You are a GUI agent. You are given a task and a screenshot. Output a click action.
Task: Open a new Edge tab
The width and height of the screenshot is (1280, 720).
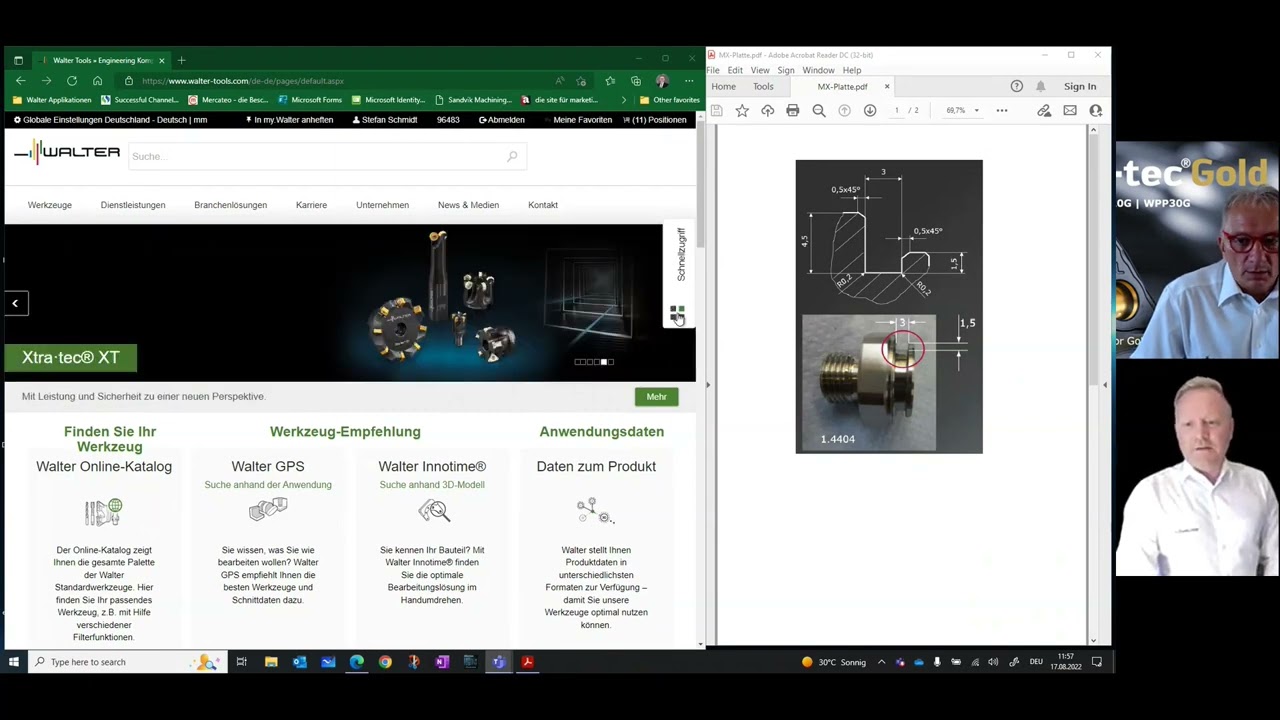[x=181, y=60]
